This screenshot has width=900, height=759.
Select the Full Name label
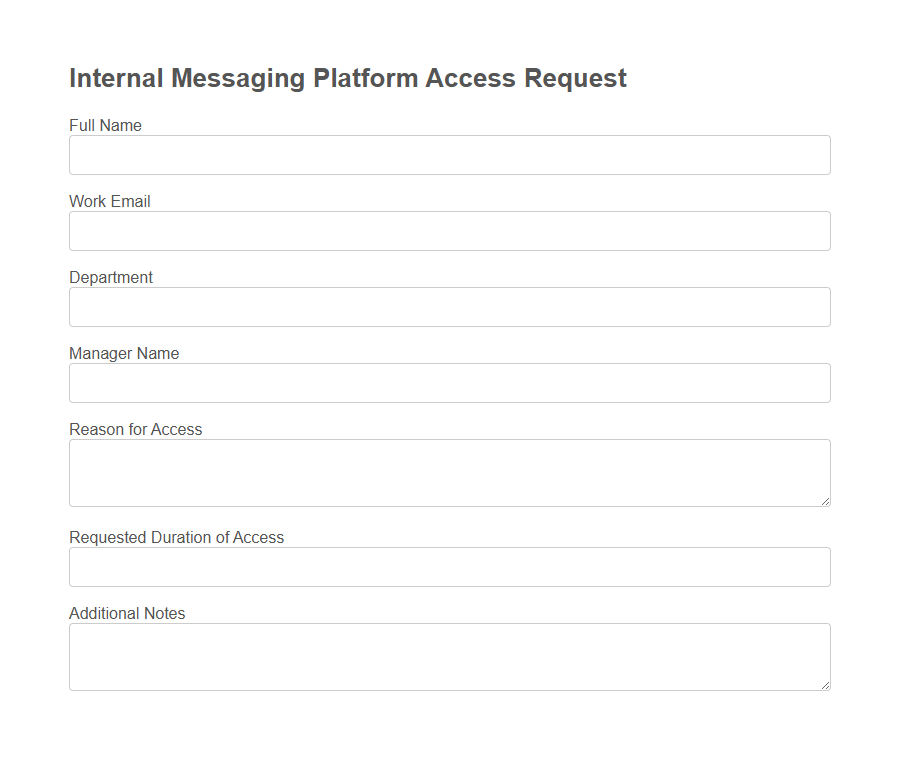105,125
